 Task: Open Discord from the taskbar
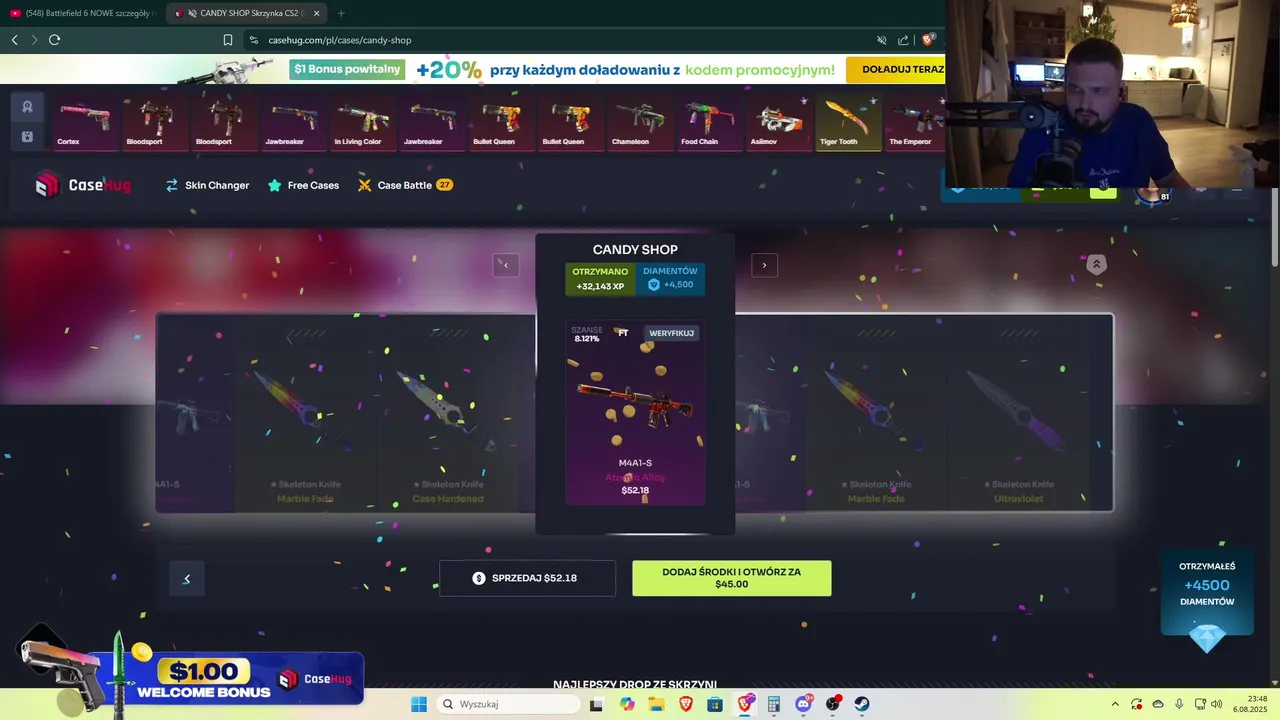(x=803, y=704)
